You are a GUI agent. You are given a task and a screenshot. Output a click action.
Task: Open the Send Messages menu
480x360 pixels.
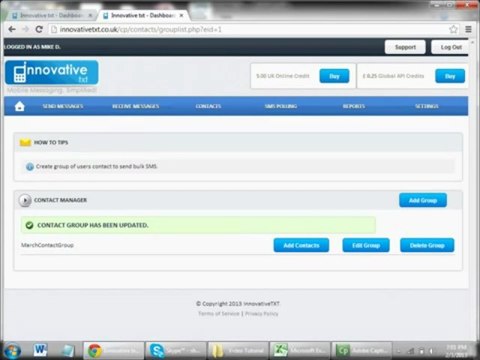(x=63, y=106)
